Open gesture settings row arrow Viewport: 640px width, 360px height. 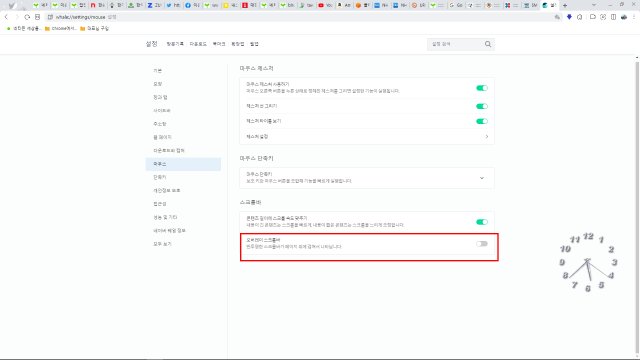coord(487,137)
